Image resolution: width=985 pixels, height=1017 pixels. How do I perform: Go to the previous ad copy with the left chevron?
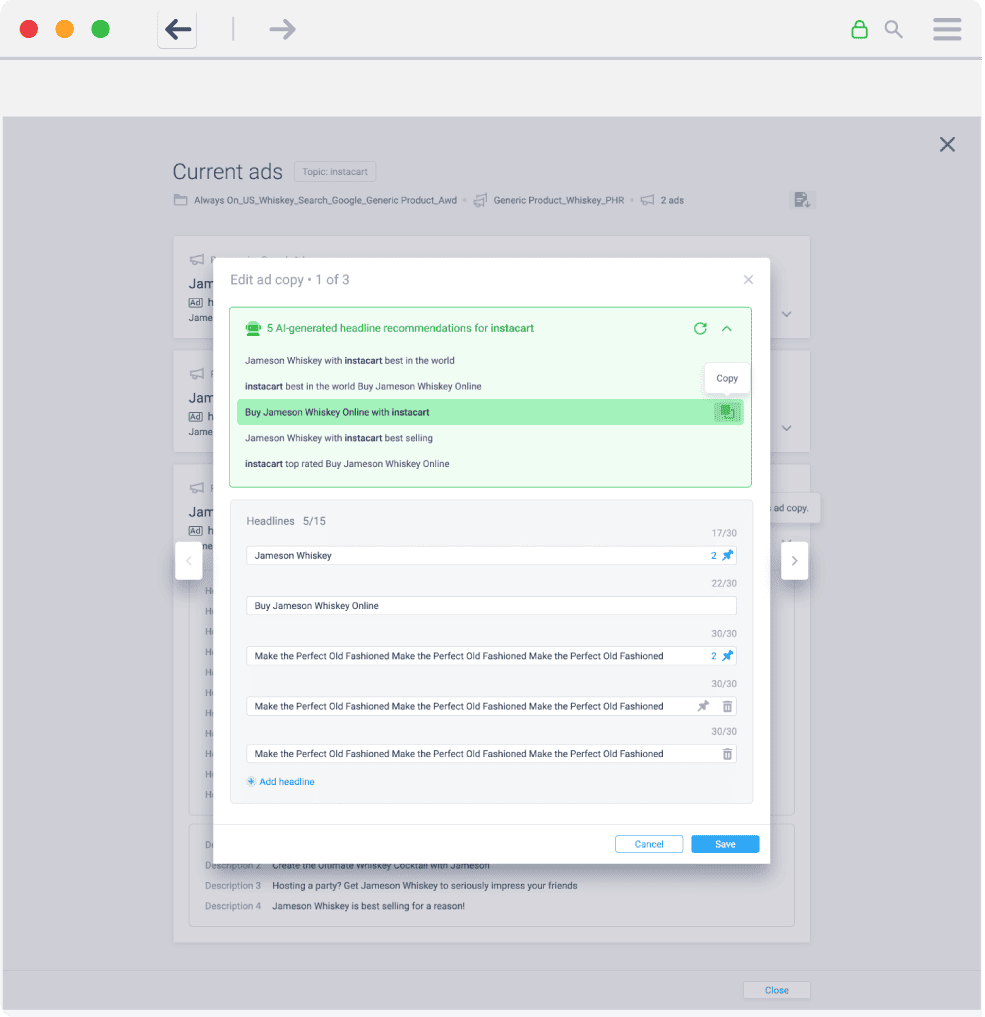189,561
